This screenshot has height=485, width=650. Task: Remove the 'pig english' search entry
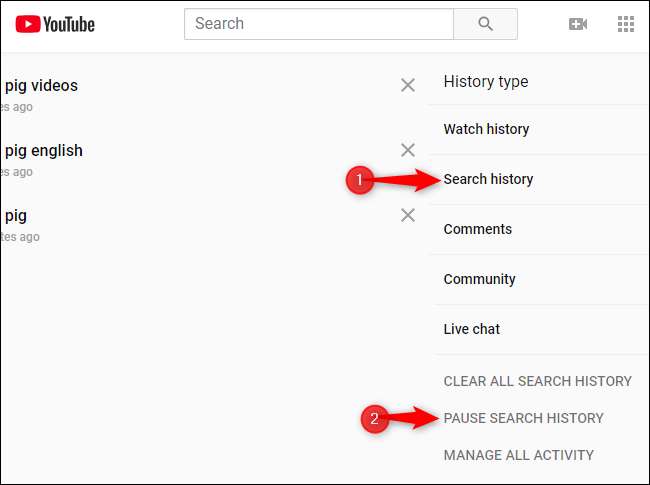[408, 151]
